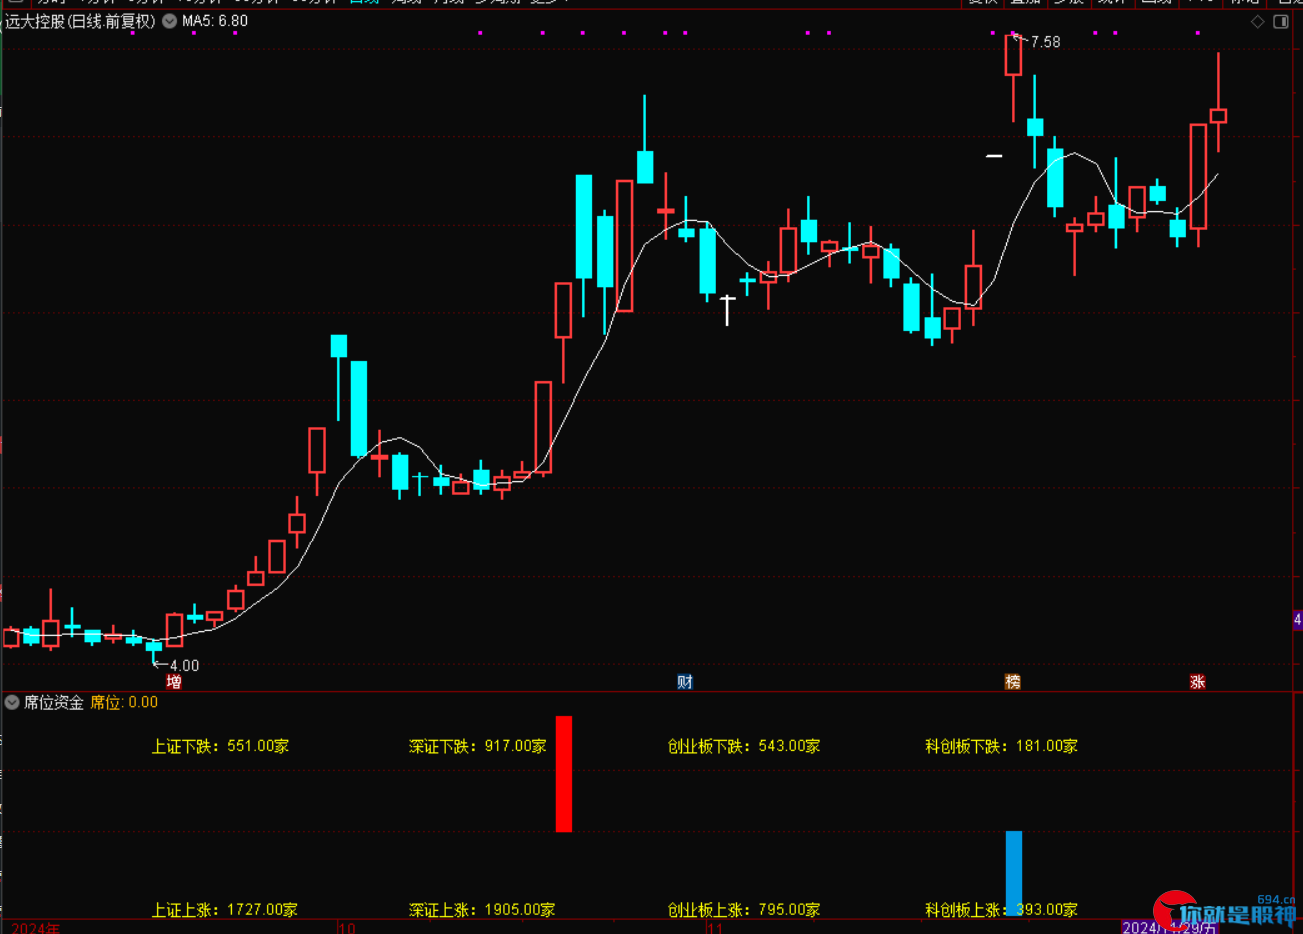Click the 席位资金 indicator name
The width and height of the screenshot is (1303, 934).
click(x=54, y=702)
